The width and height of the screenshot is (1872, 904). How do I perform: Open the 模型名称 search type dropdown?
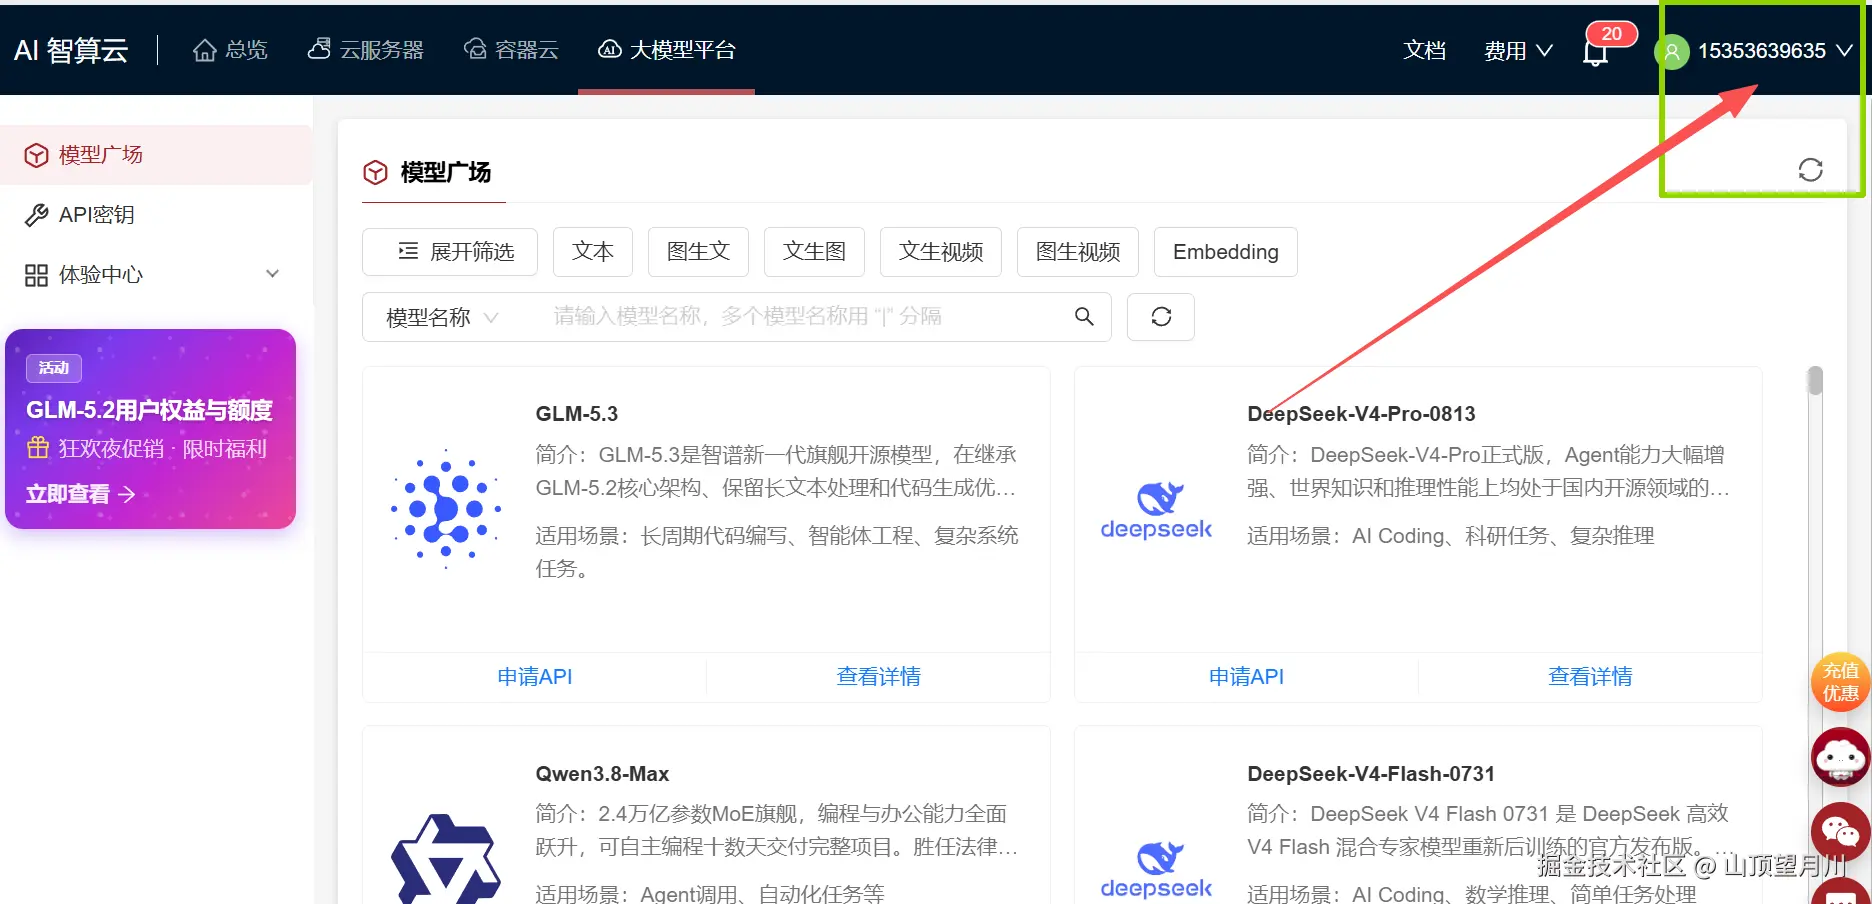point(442,317)
